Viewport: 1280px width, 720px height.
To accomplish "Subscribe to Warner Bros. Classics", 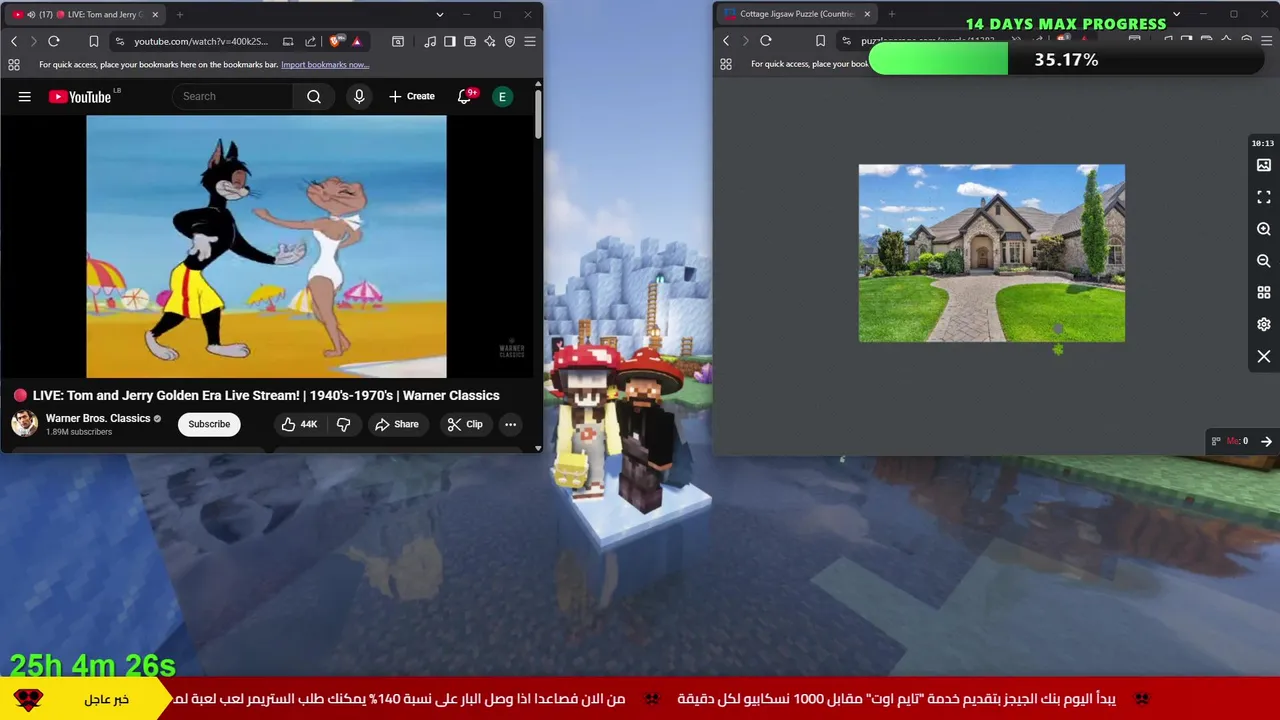I will [x=209, y=424].
